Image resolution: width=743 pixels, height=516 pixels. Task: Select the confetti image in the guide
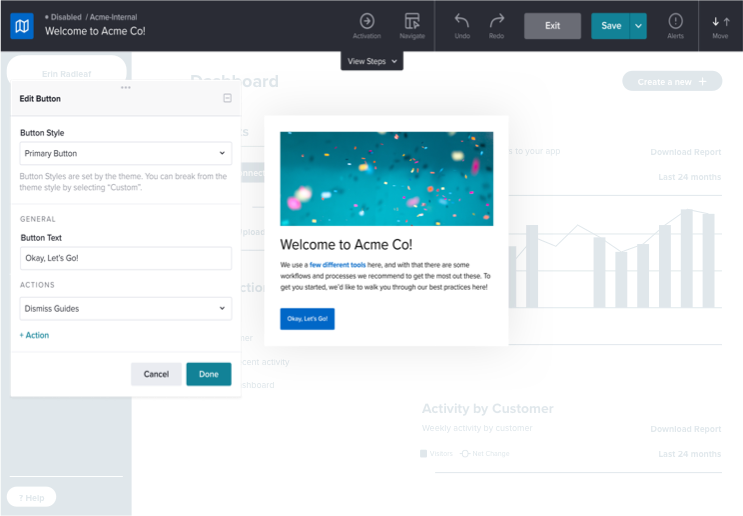coord(386,179)
